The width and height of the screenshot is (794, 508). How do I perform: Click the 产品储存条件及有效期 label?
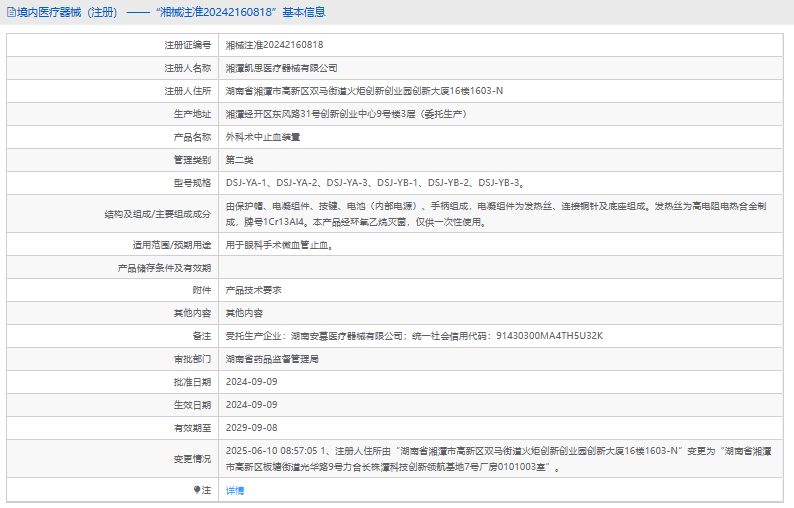coord(165,268)
